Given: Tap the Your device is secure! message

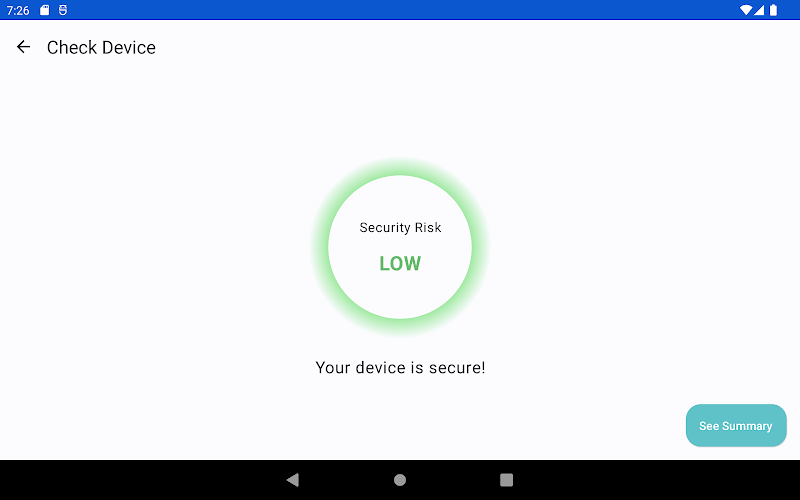Looking at the screenshot, I should tap(400, 367).
